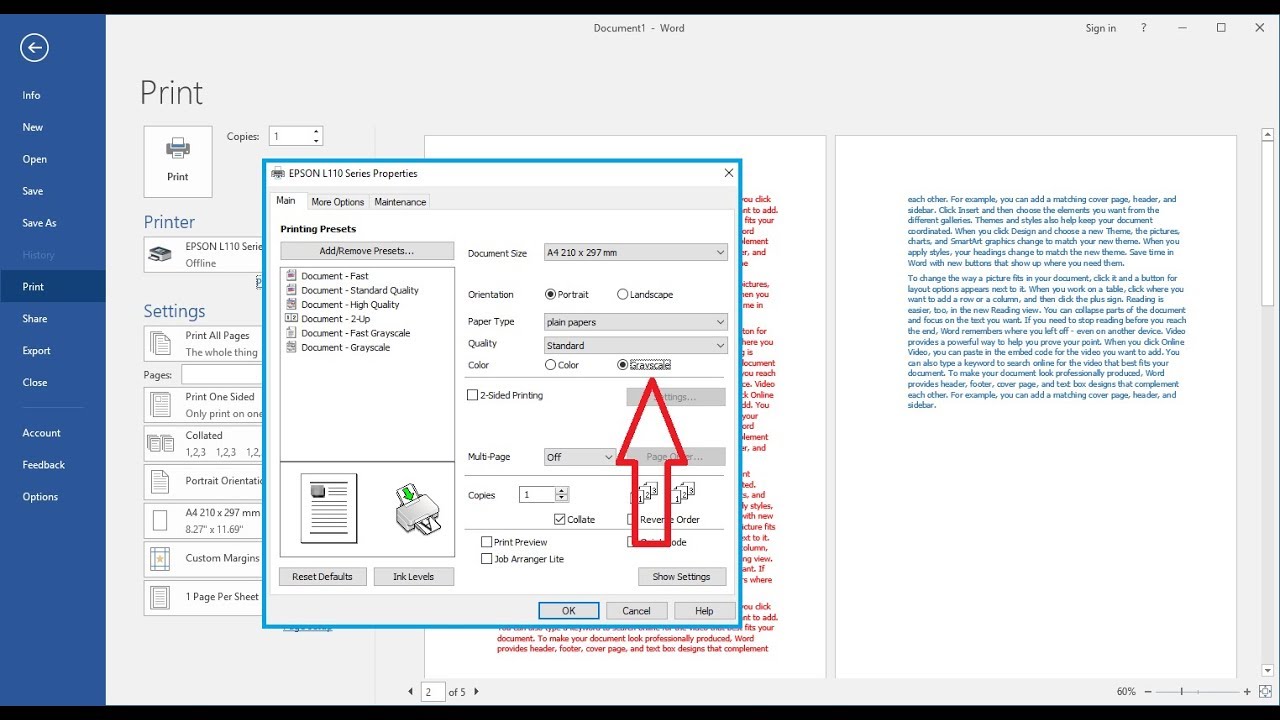Image resolution: width=1280 pixels, height=720 pixels.
Task: Select the Color radio button
Action: click(550, 365)
